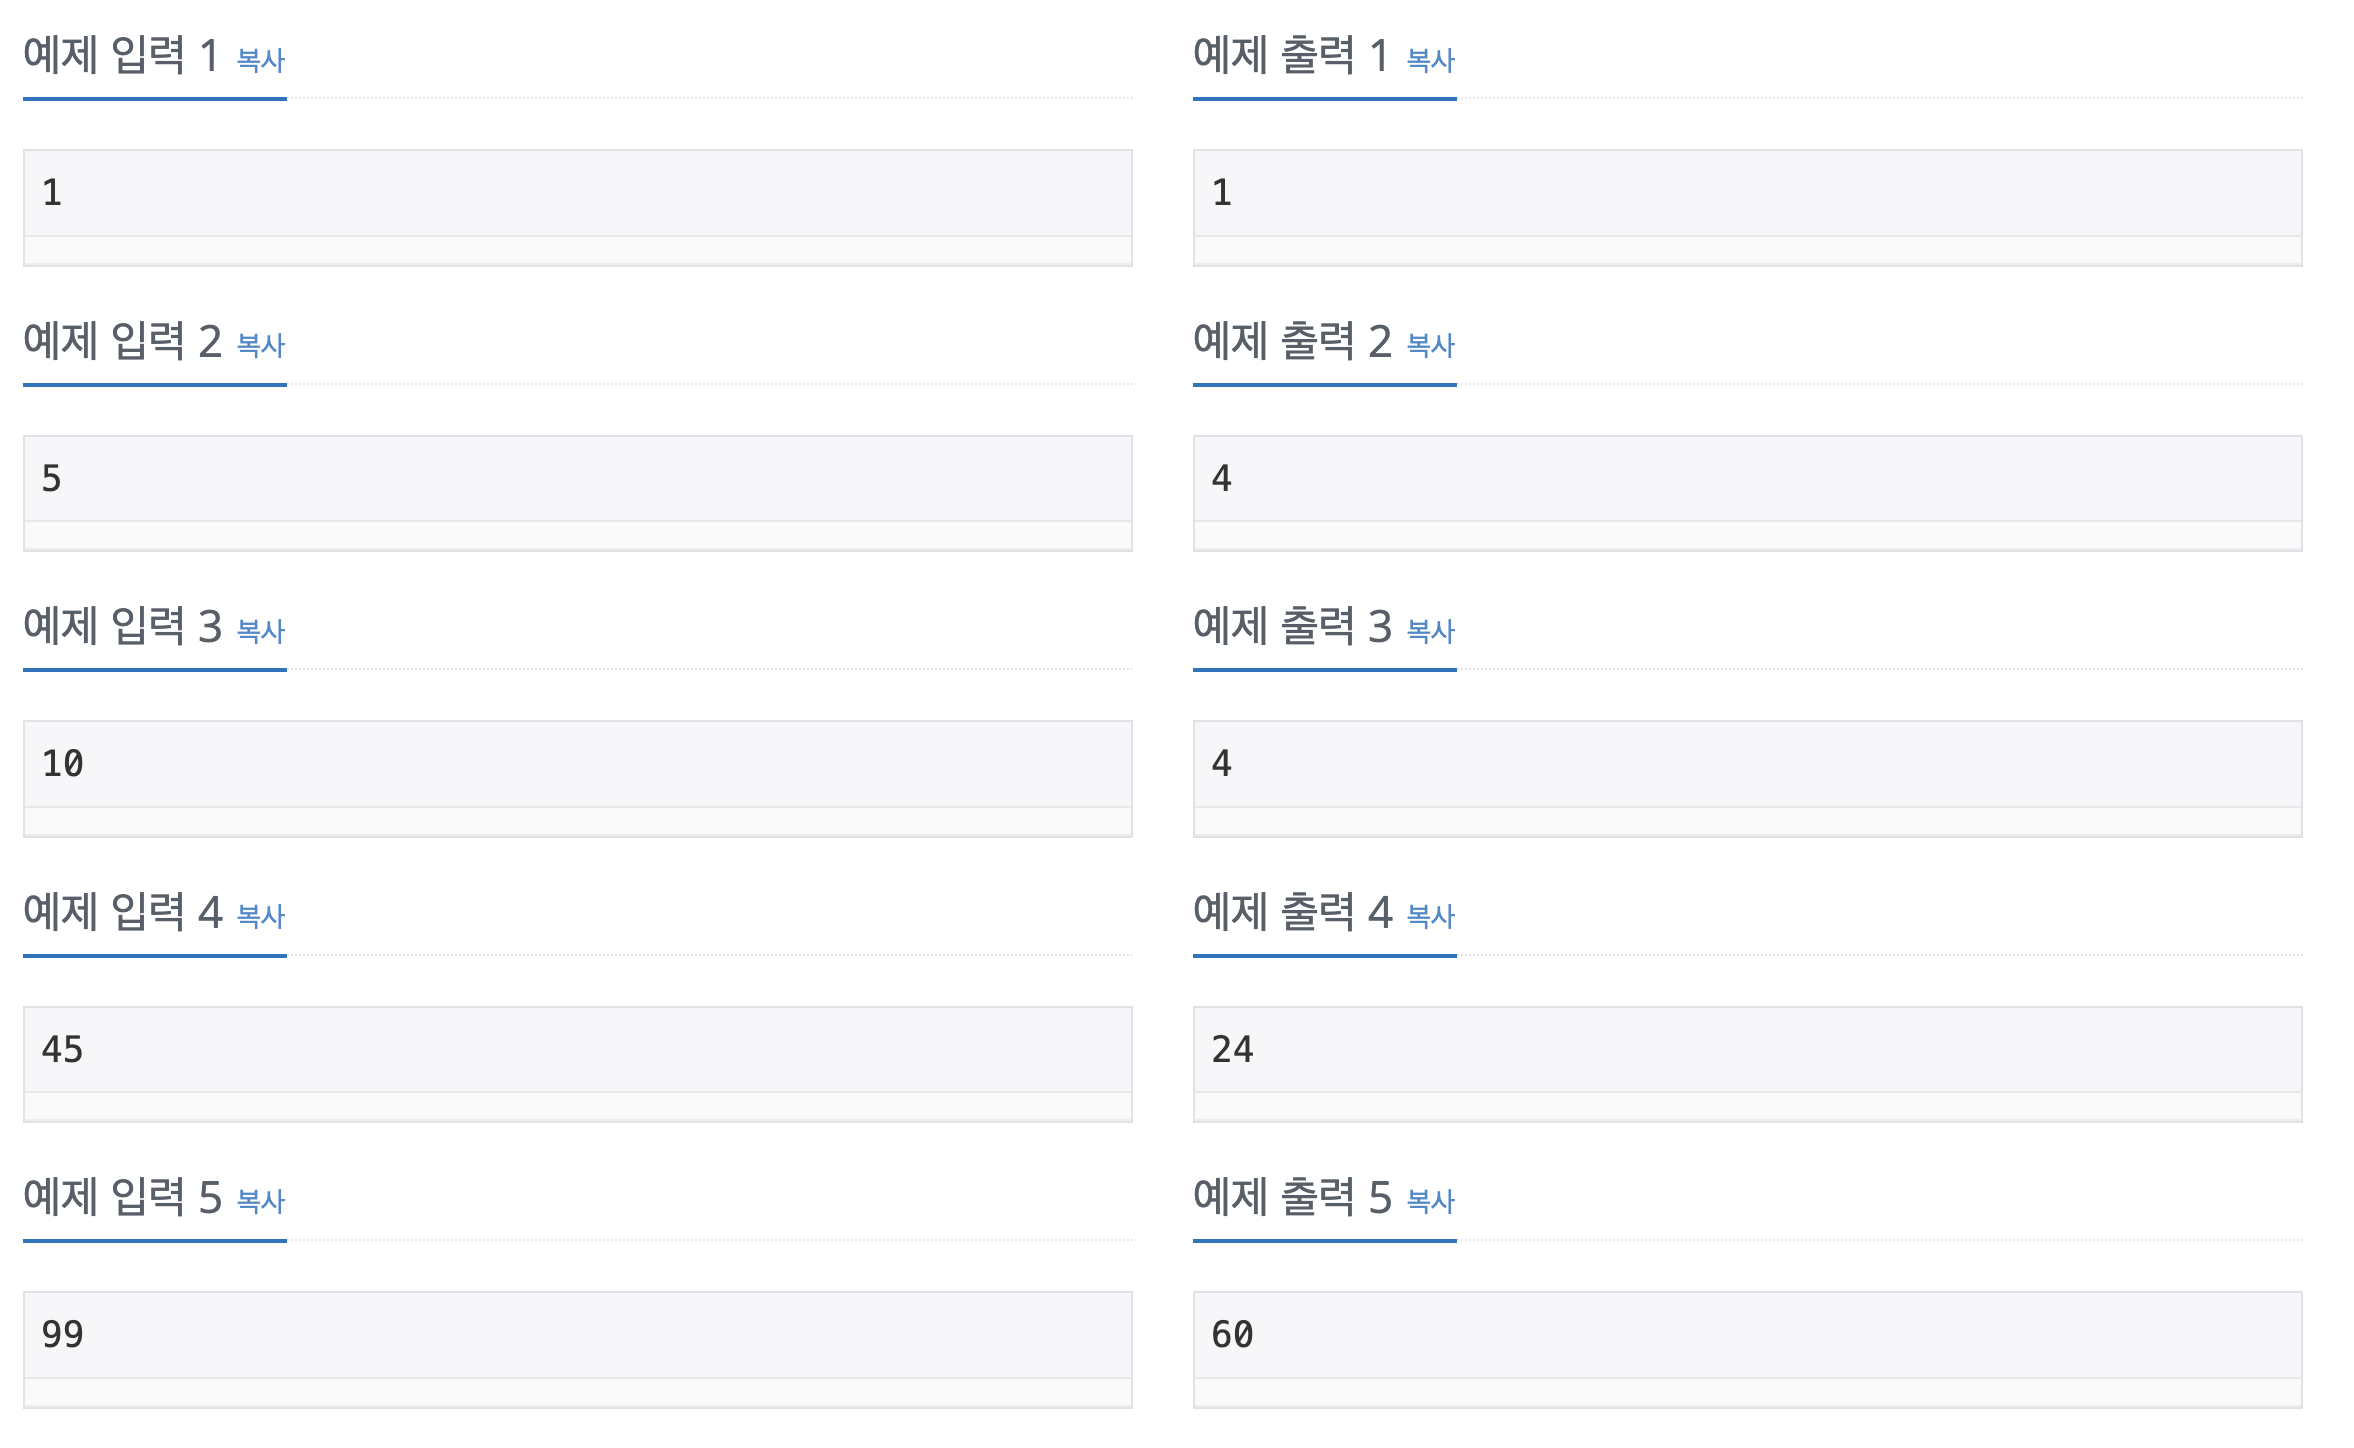2354x1448 pixels.
Task: Click the 예제 입력 1 heading
Action: coord(121,55)
